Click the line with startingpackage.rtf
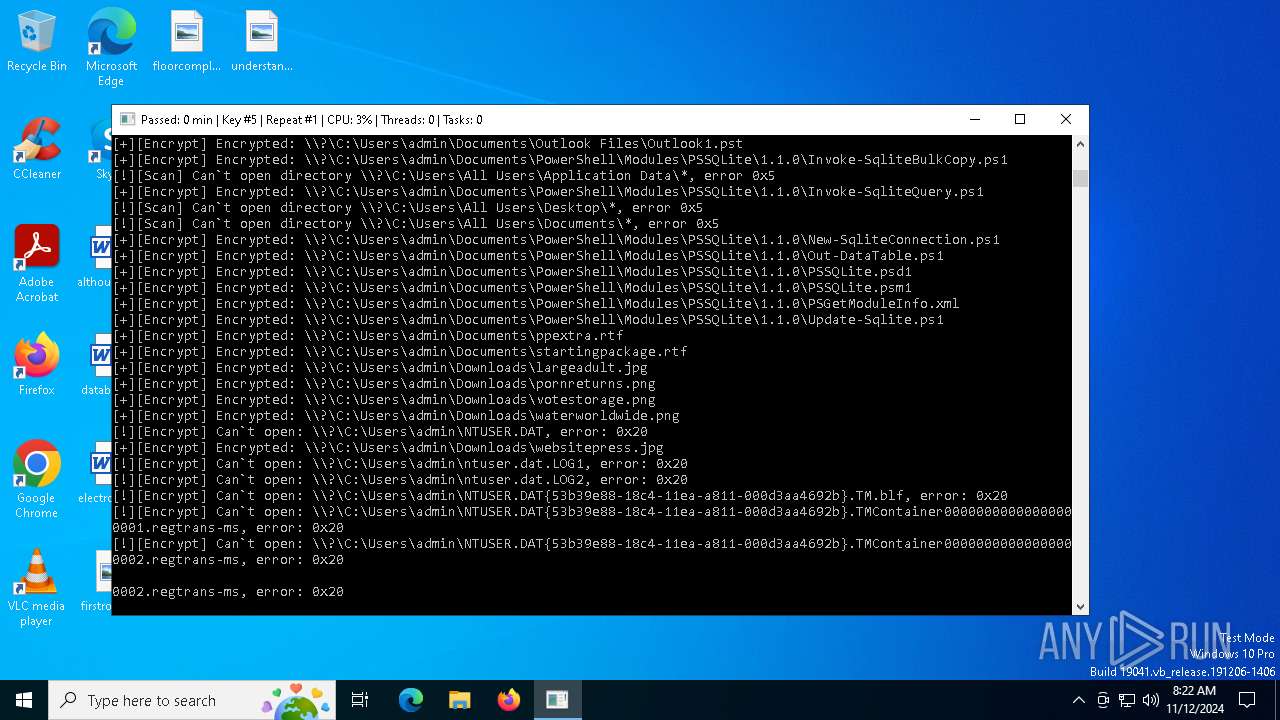Viewport: 1280px width, 720px height. tap(400, 352)
